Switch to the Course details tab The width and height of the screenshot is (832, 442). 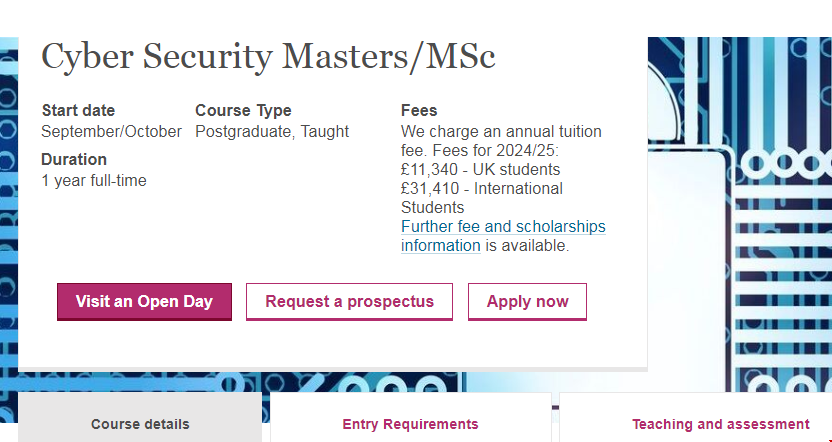(x=140, y=424)
